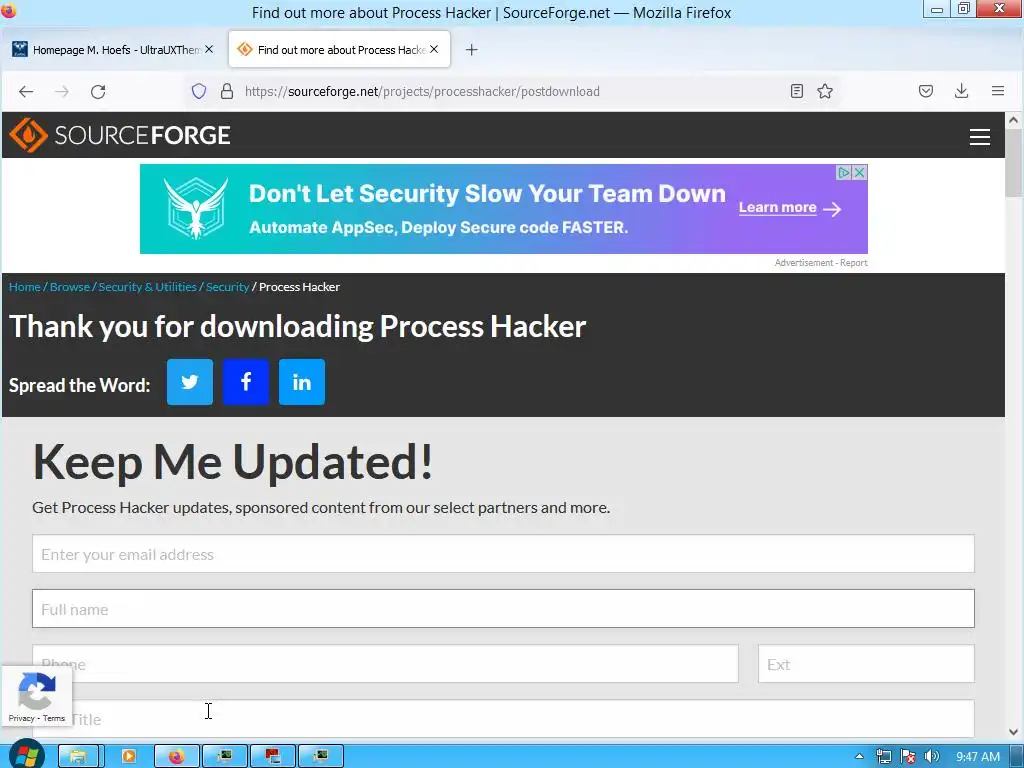
Task: Switch to the Homepage M. Hoefs tab
Action: (x=114, y=50)
